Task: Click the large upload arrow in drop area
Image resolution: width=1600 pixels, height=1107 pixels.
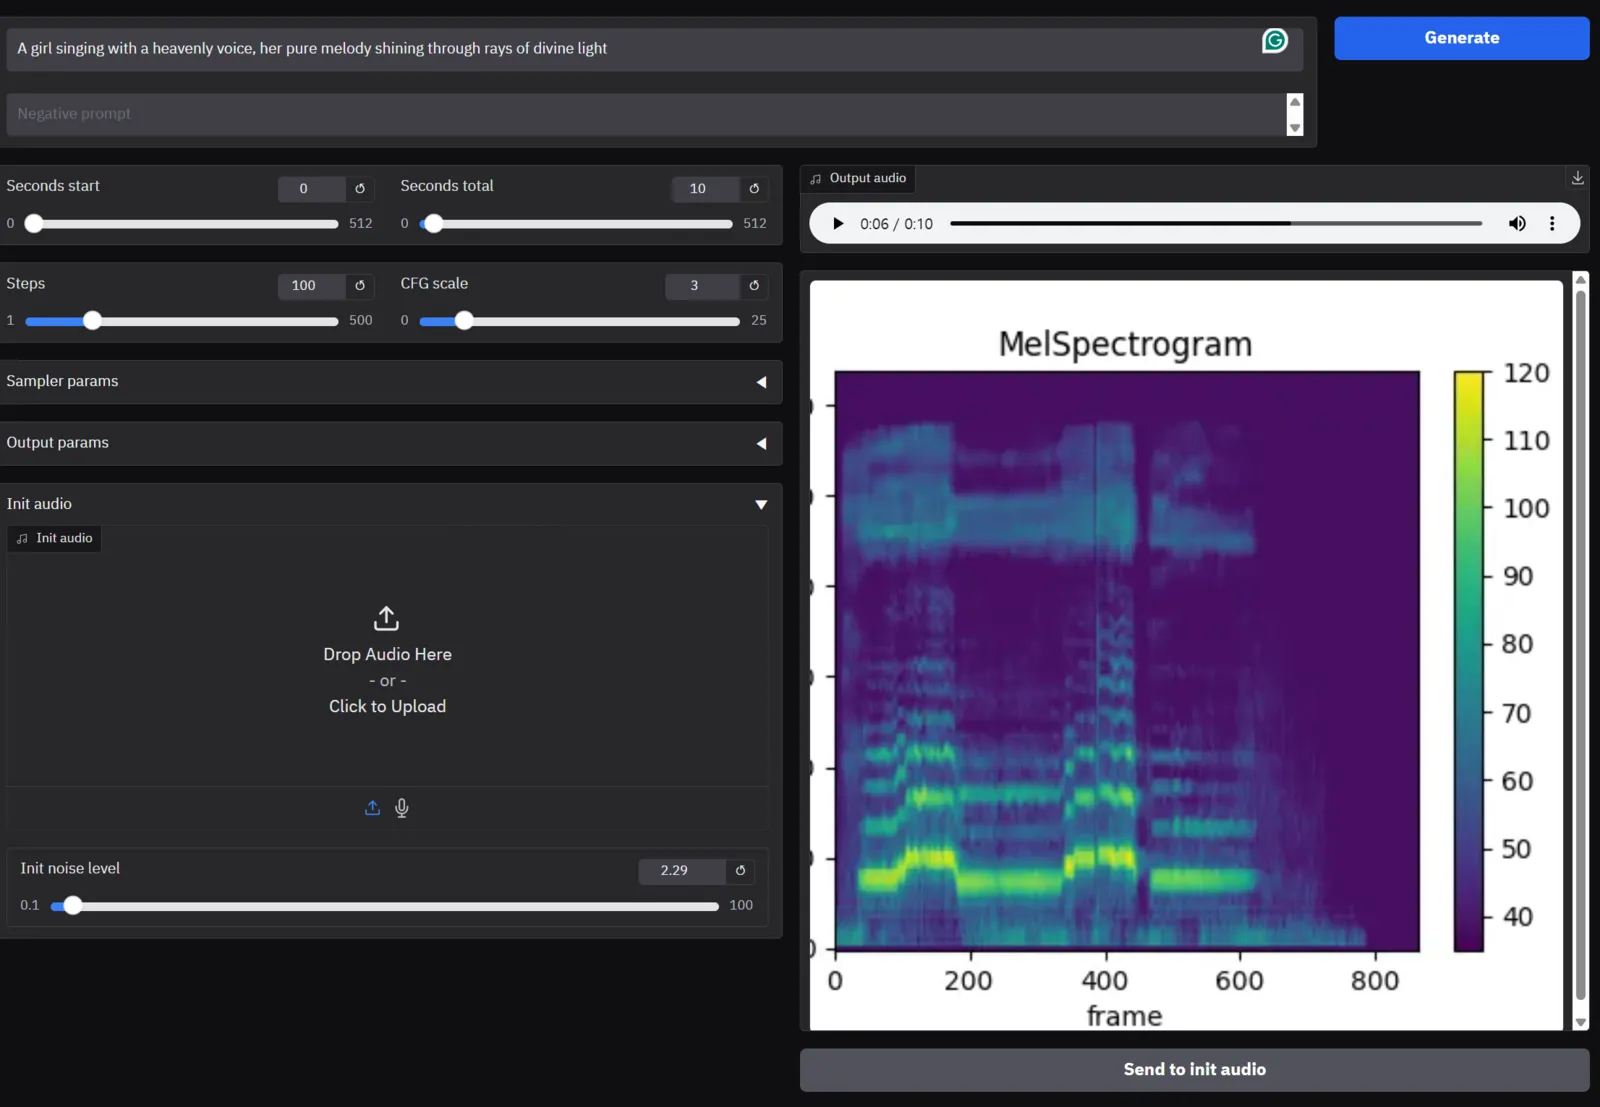Action: [x=386, y=618]
